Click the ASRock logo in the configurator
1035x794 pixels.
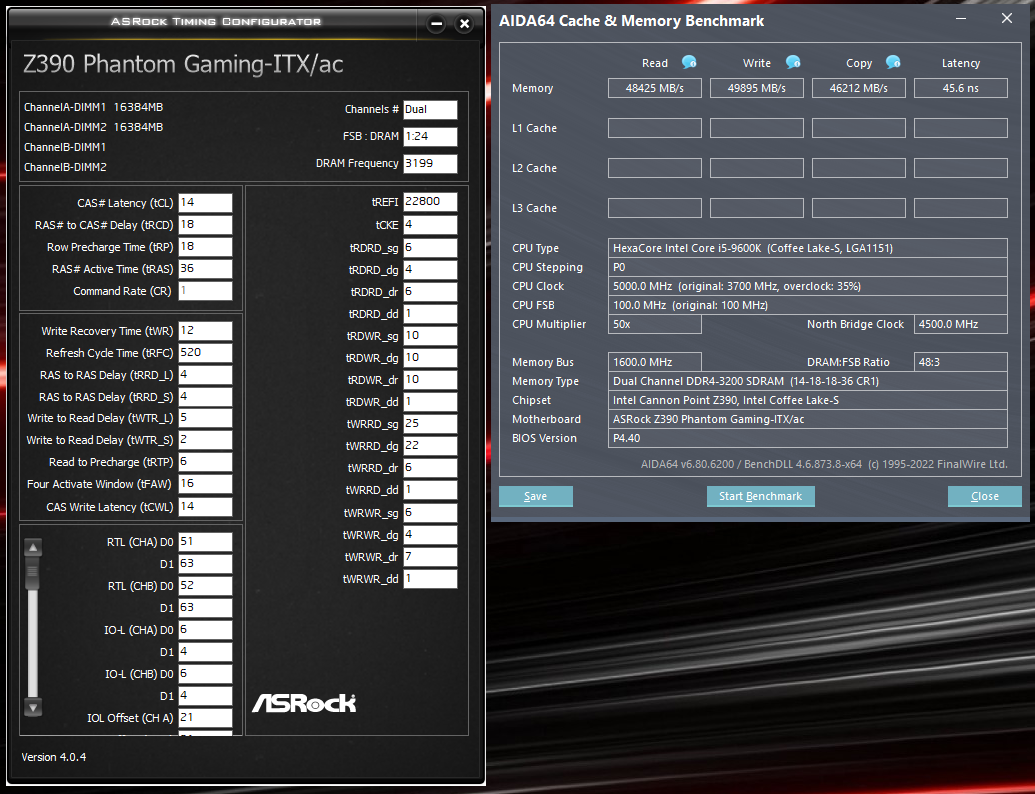[304, 703]
